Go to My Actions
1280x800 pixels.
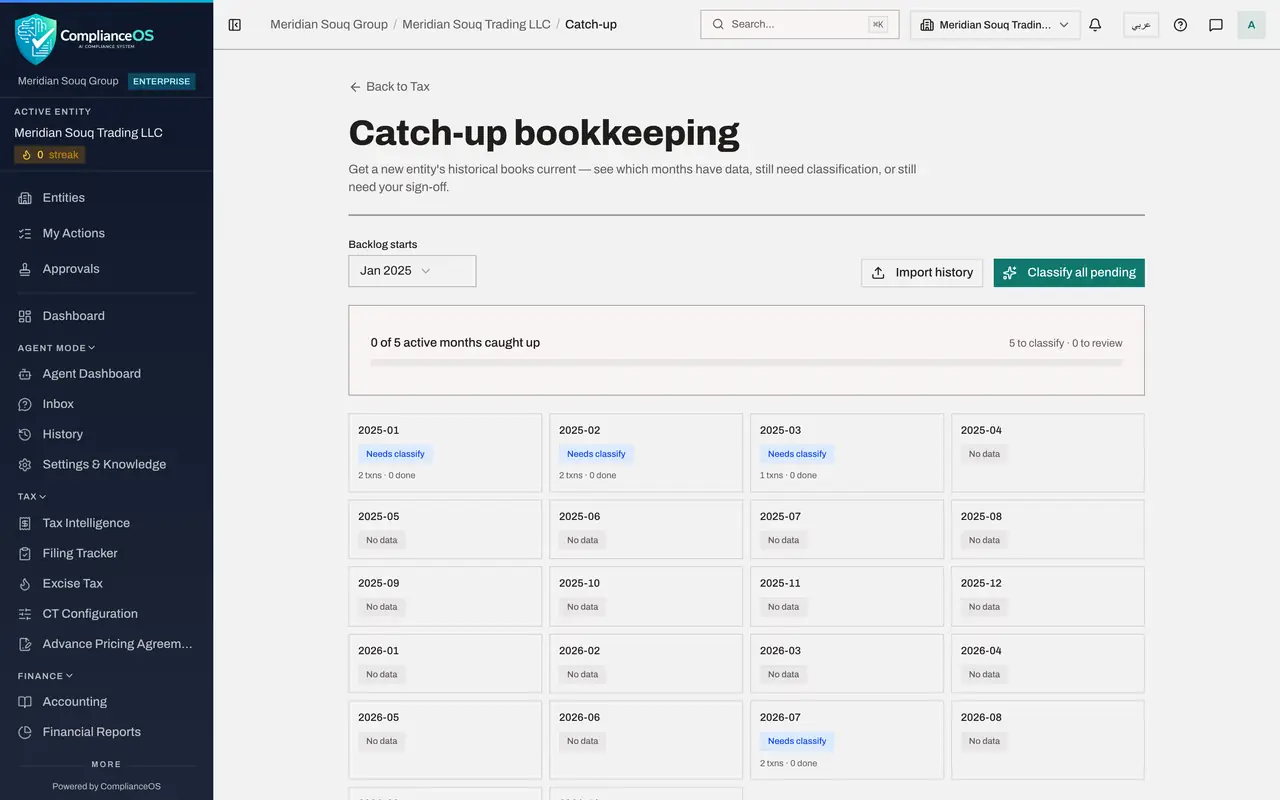(106, 233)
